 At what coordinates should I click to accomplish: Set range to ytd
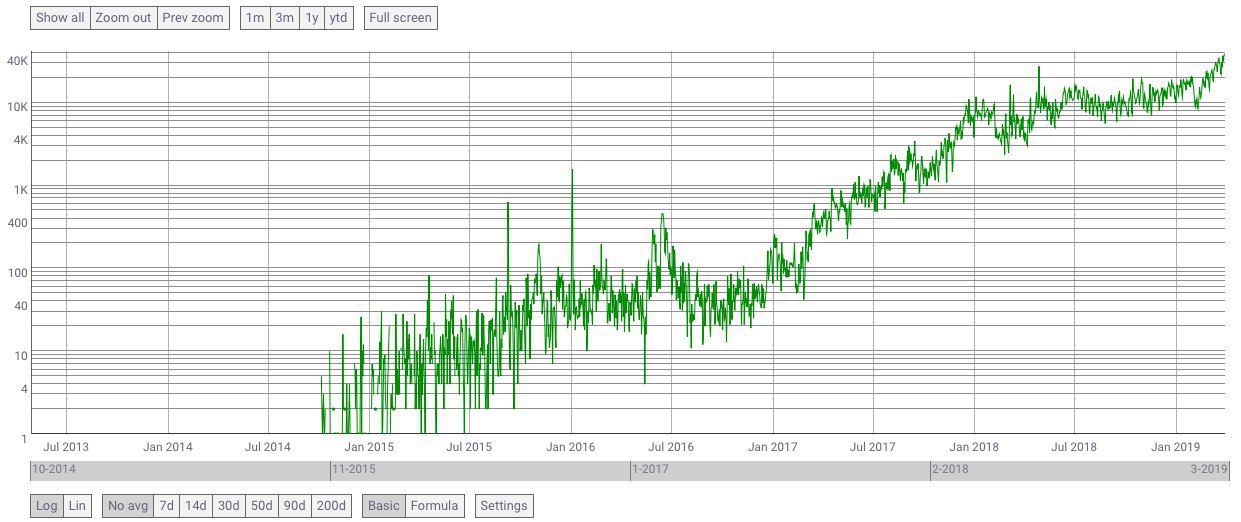[339, 18]
